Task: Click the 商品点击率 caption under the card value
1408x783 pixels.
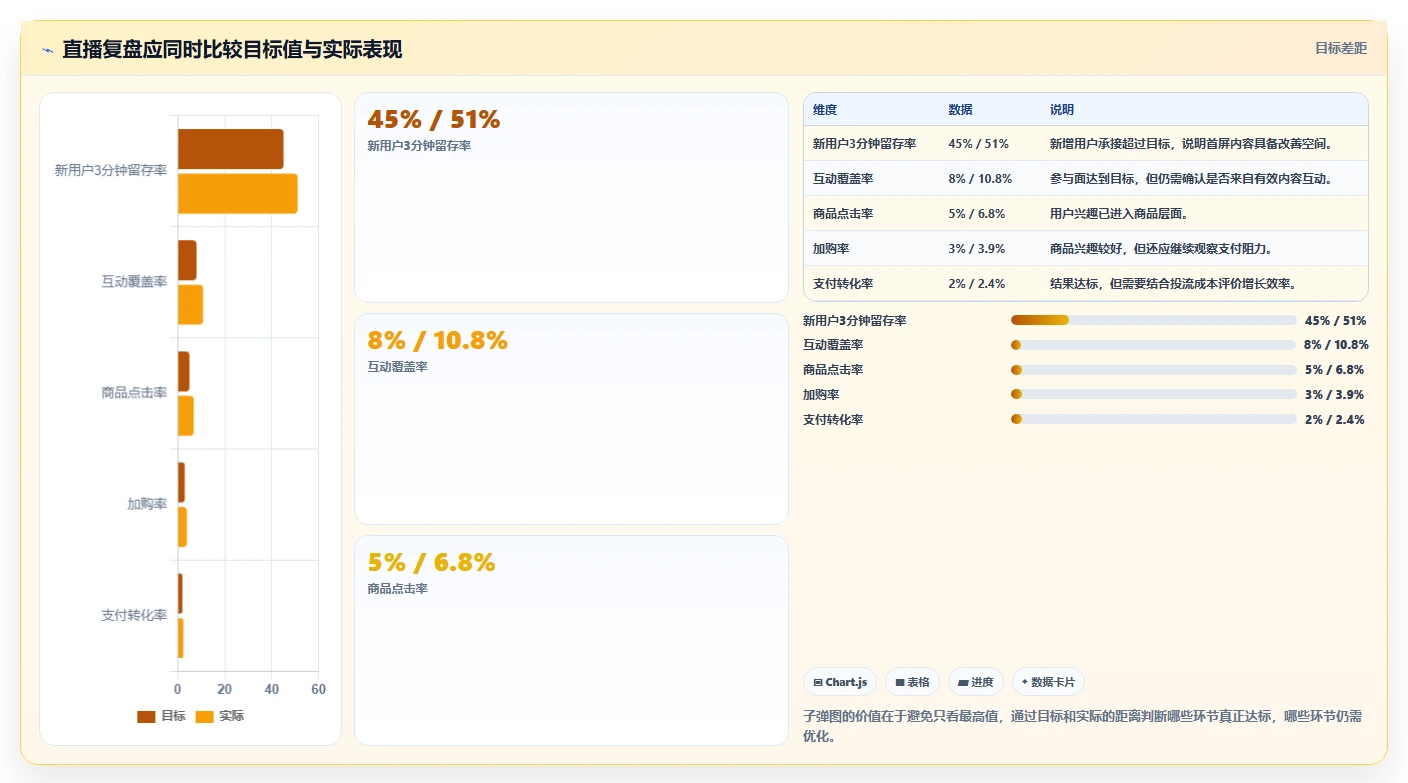Action: pyautogui.click(x=397, y=589)
